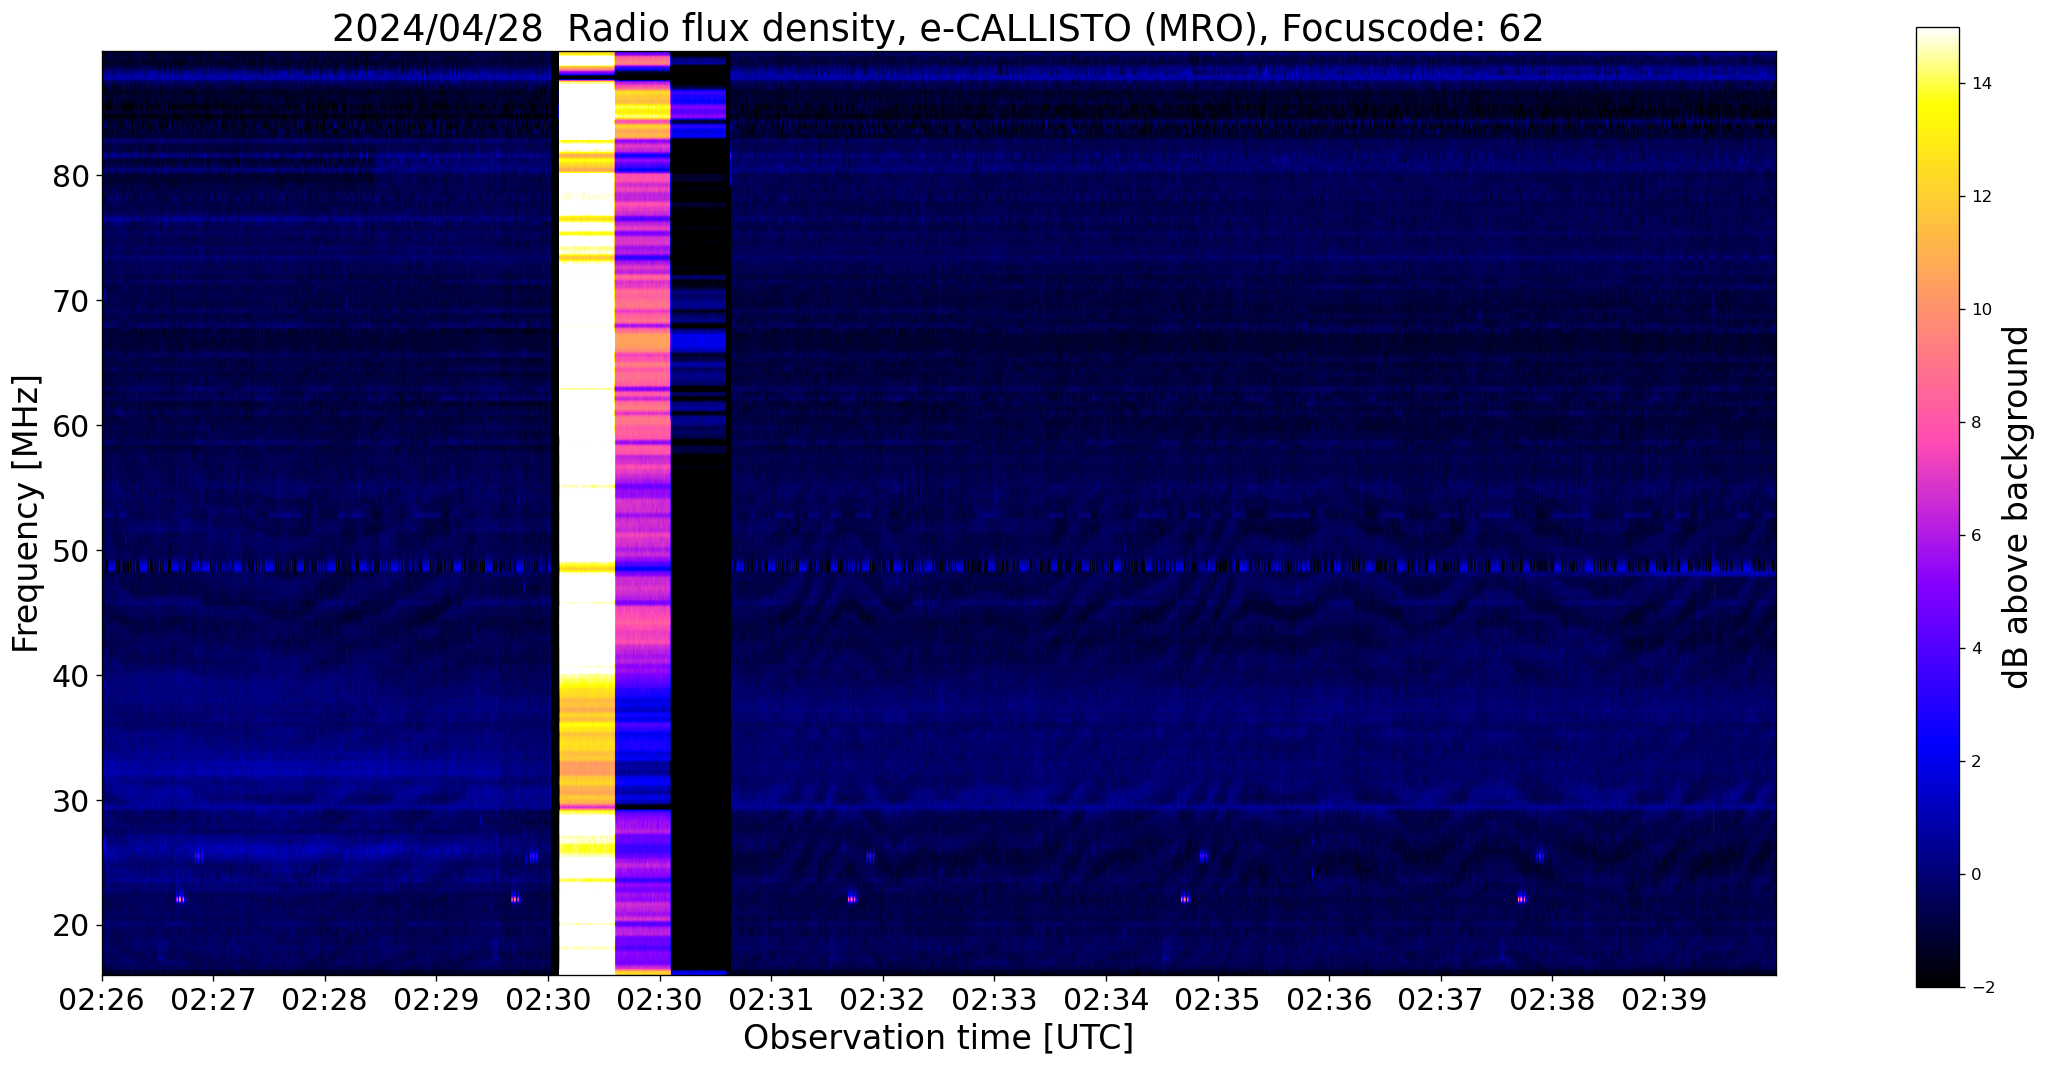Click the 70 MHz frequency tick label
This screenshot has width=2047, height=1067.
coord(70,301)
